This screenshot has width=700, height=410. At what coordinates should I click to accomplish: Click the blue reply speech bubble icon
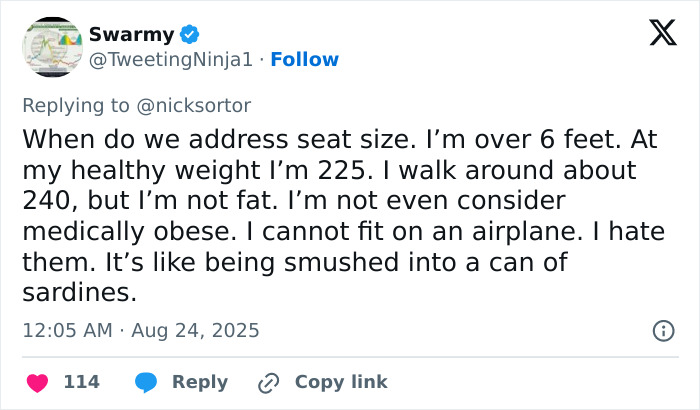[146, 382]
